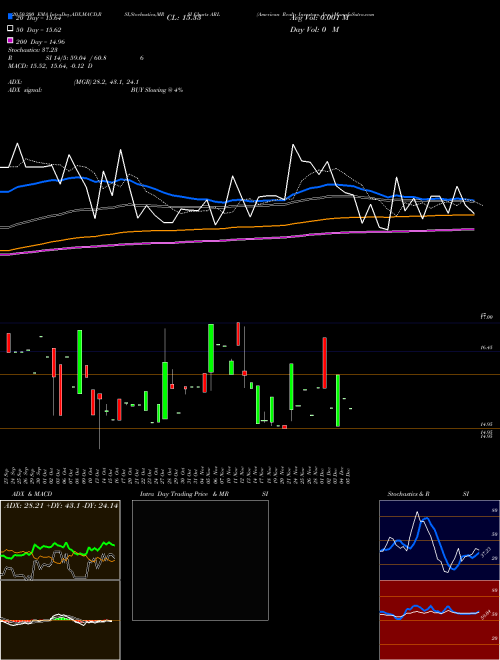Select the '50 Day = 15.62' label
Image resolution: width=500 pixels, height=660 pixels.
click(x=39, y=30)
